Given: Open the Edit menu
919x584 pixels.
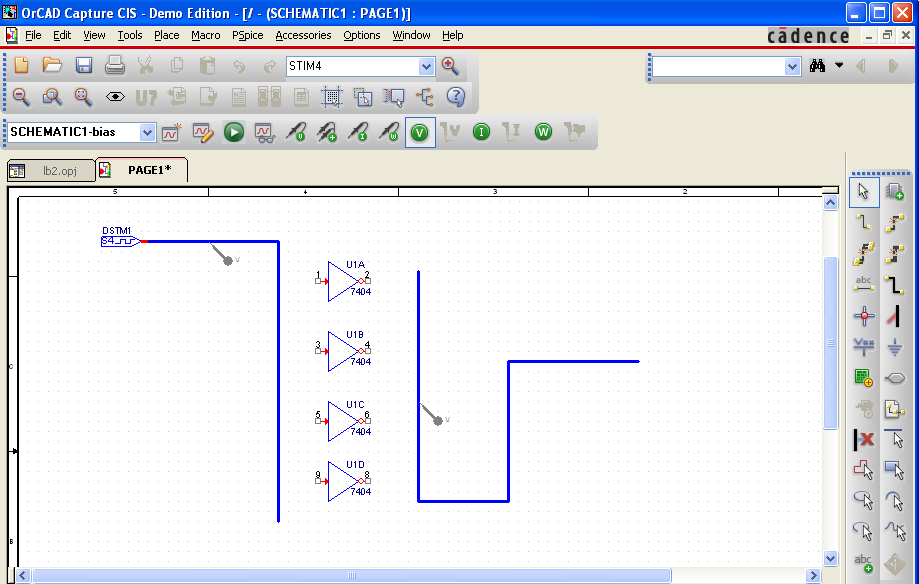Looking at the screenshot, I should point(62,35).
